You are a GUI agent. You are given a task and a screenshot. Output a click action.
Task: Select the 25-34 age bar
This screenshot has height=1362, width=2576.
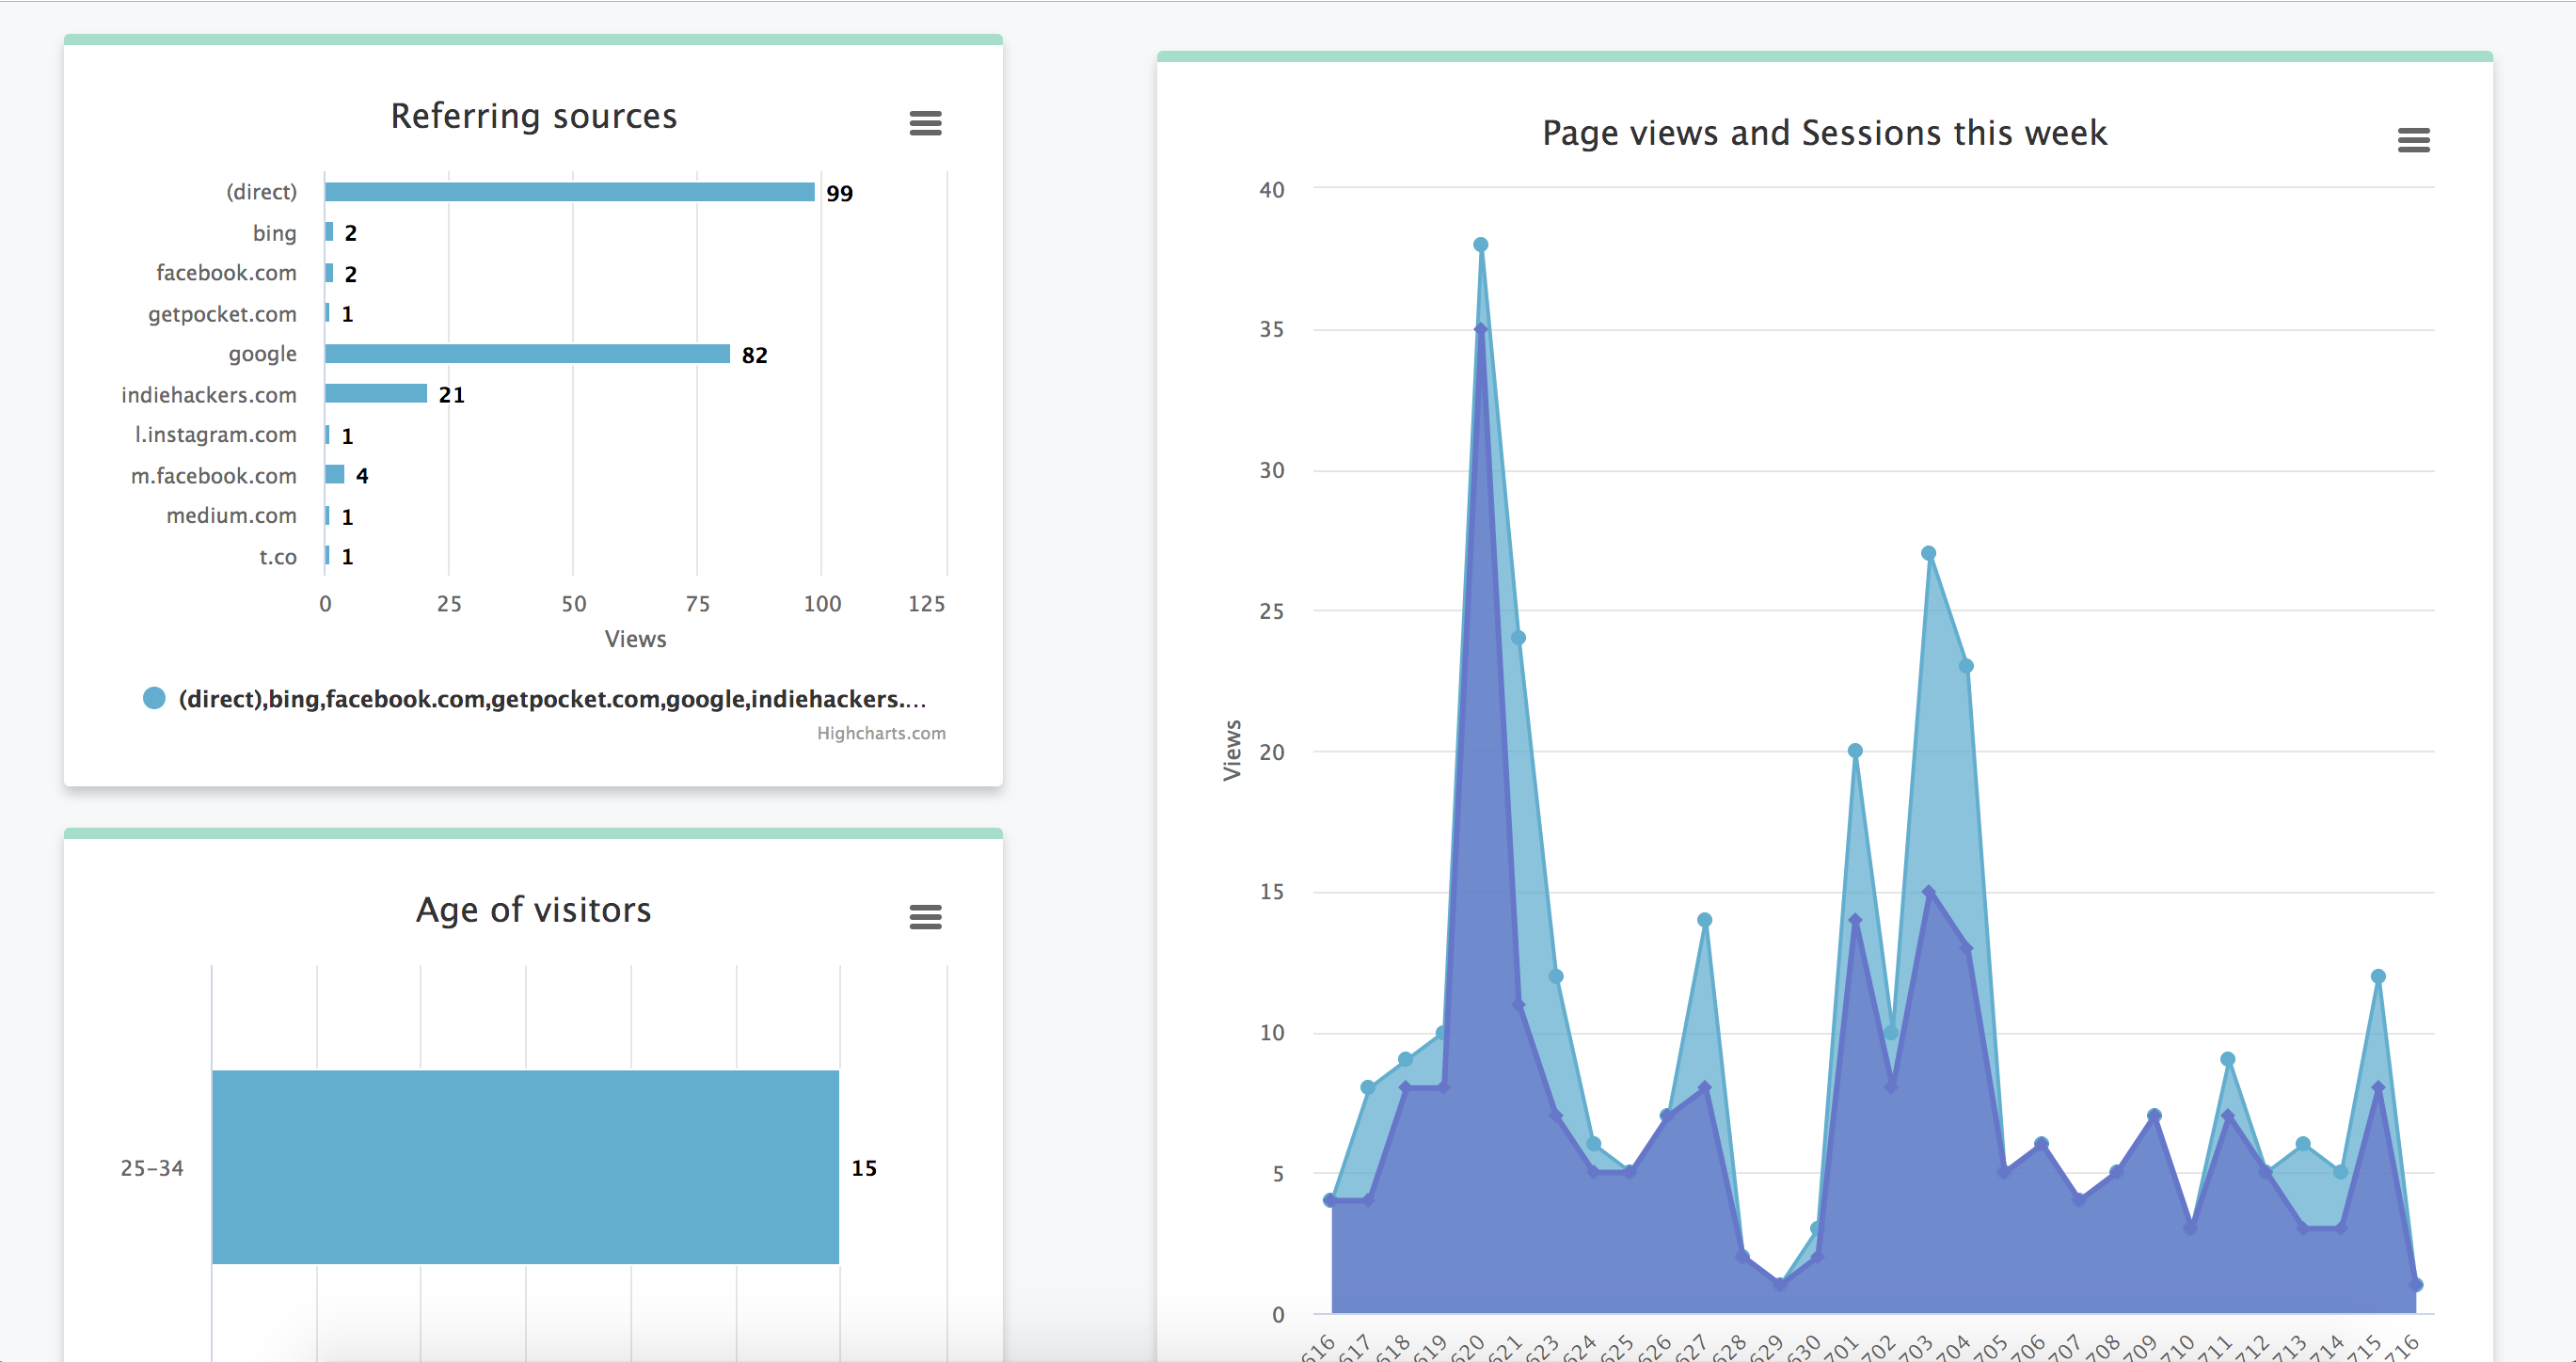click(x=525, y=1166)
